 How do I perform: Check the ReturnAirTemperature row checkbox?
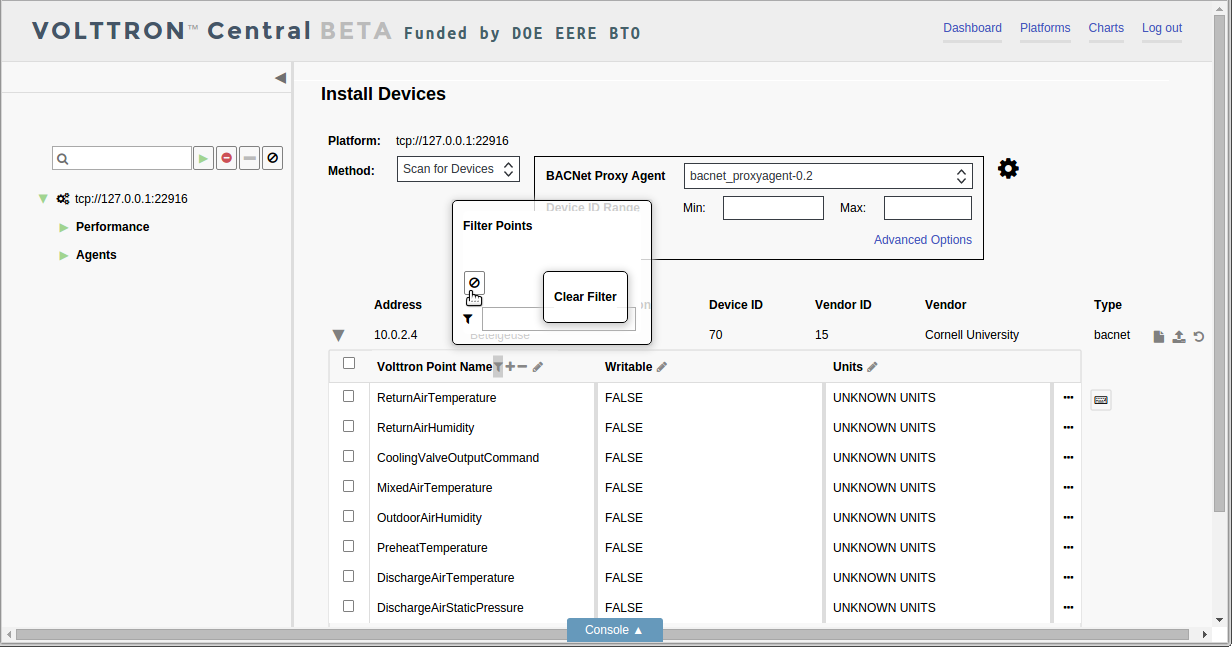tap(349, 396)
